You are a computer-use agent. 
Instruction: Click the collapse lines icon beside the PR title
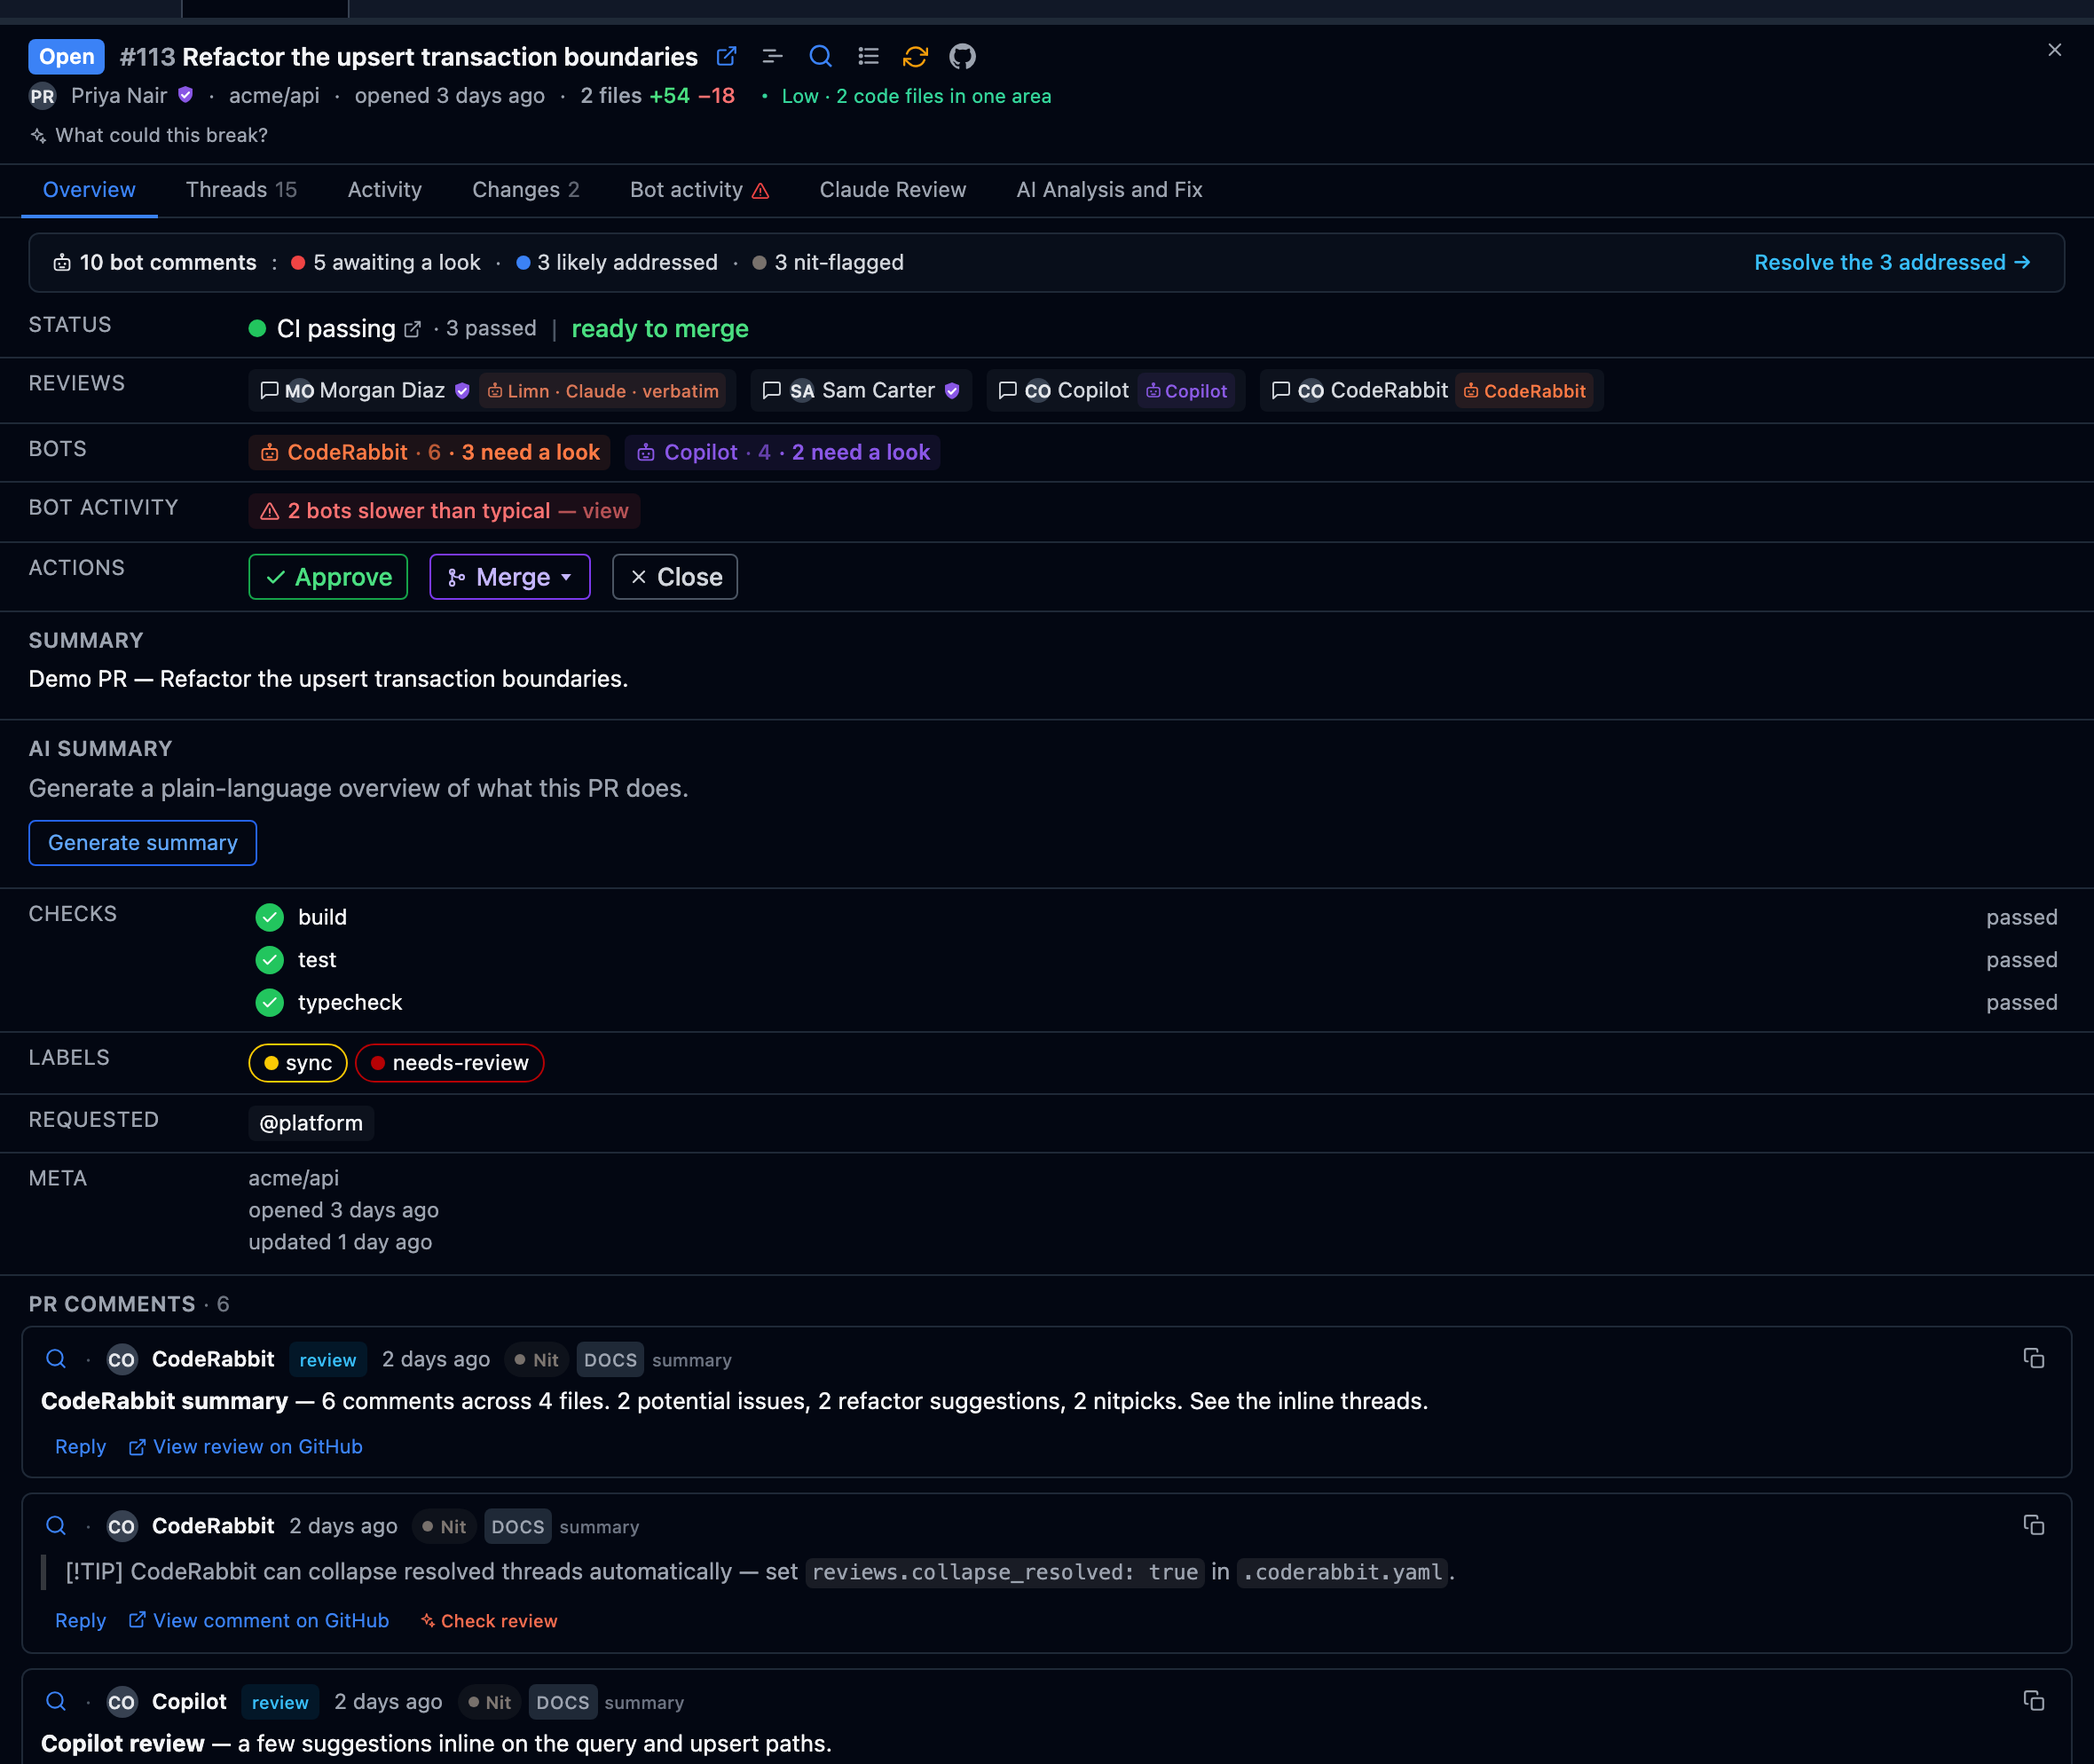point(772,56)
